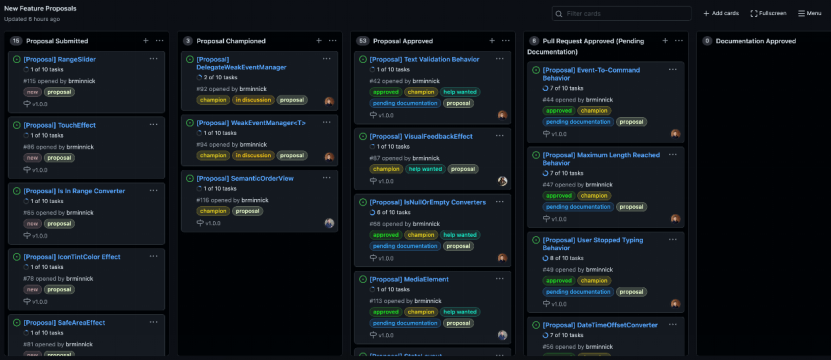Click the plus icon in Pull Request Approved column

pos(665,41)
